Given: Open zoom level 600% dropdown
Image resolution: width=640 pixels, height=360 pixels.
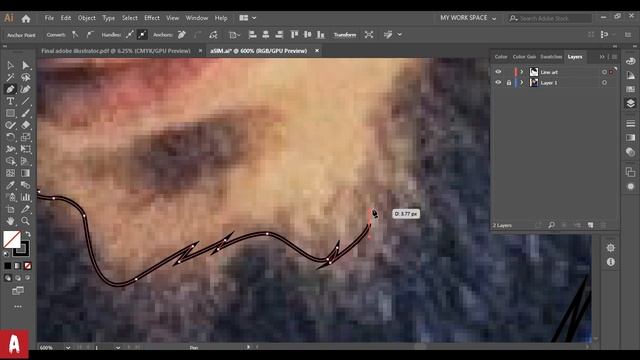Looking at the screenshot, I should click(68, 347).
